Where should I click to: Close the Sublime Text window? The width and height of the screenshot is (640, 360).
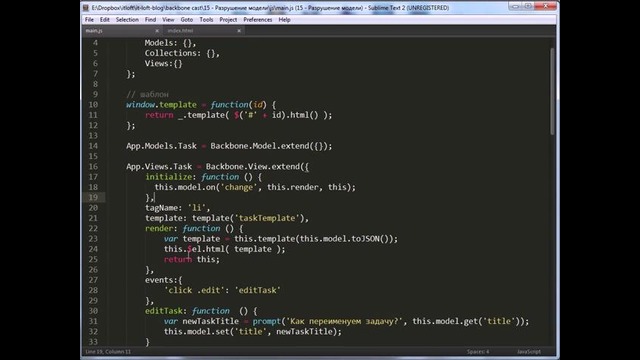546,6
